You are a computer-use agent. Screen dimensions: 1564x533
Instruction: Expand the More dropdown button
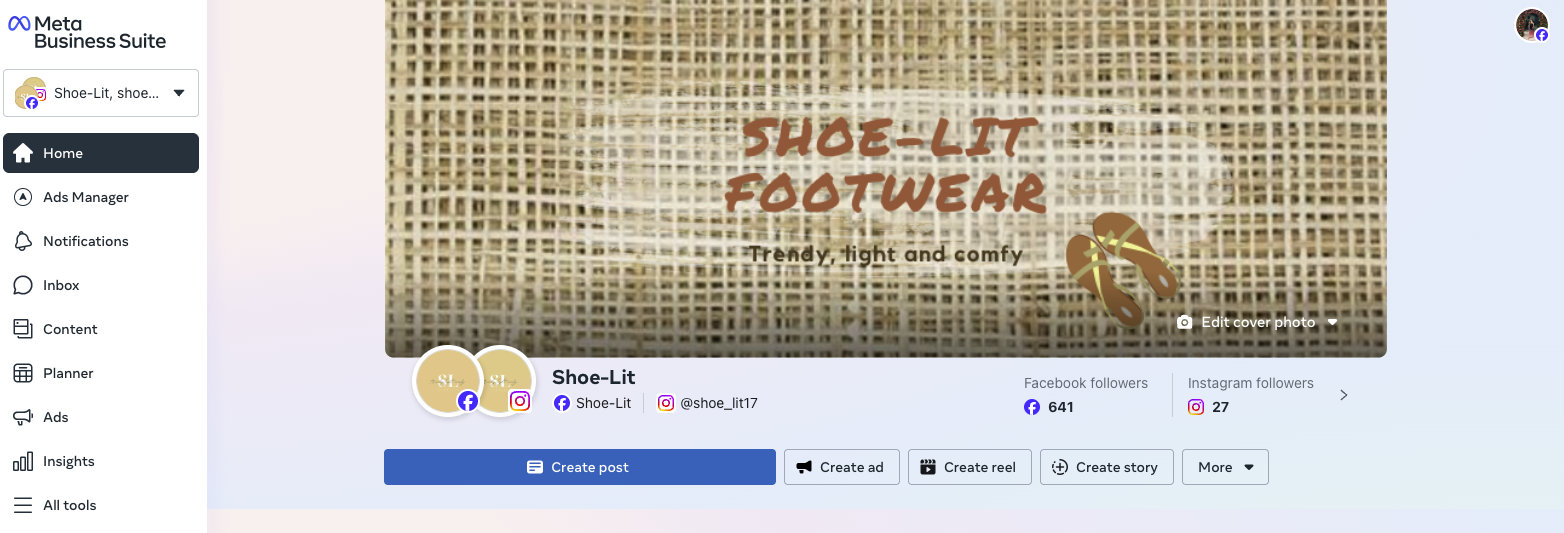[1225, 467]
